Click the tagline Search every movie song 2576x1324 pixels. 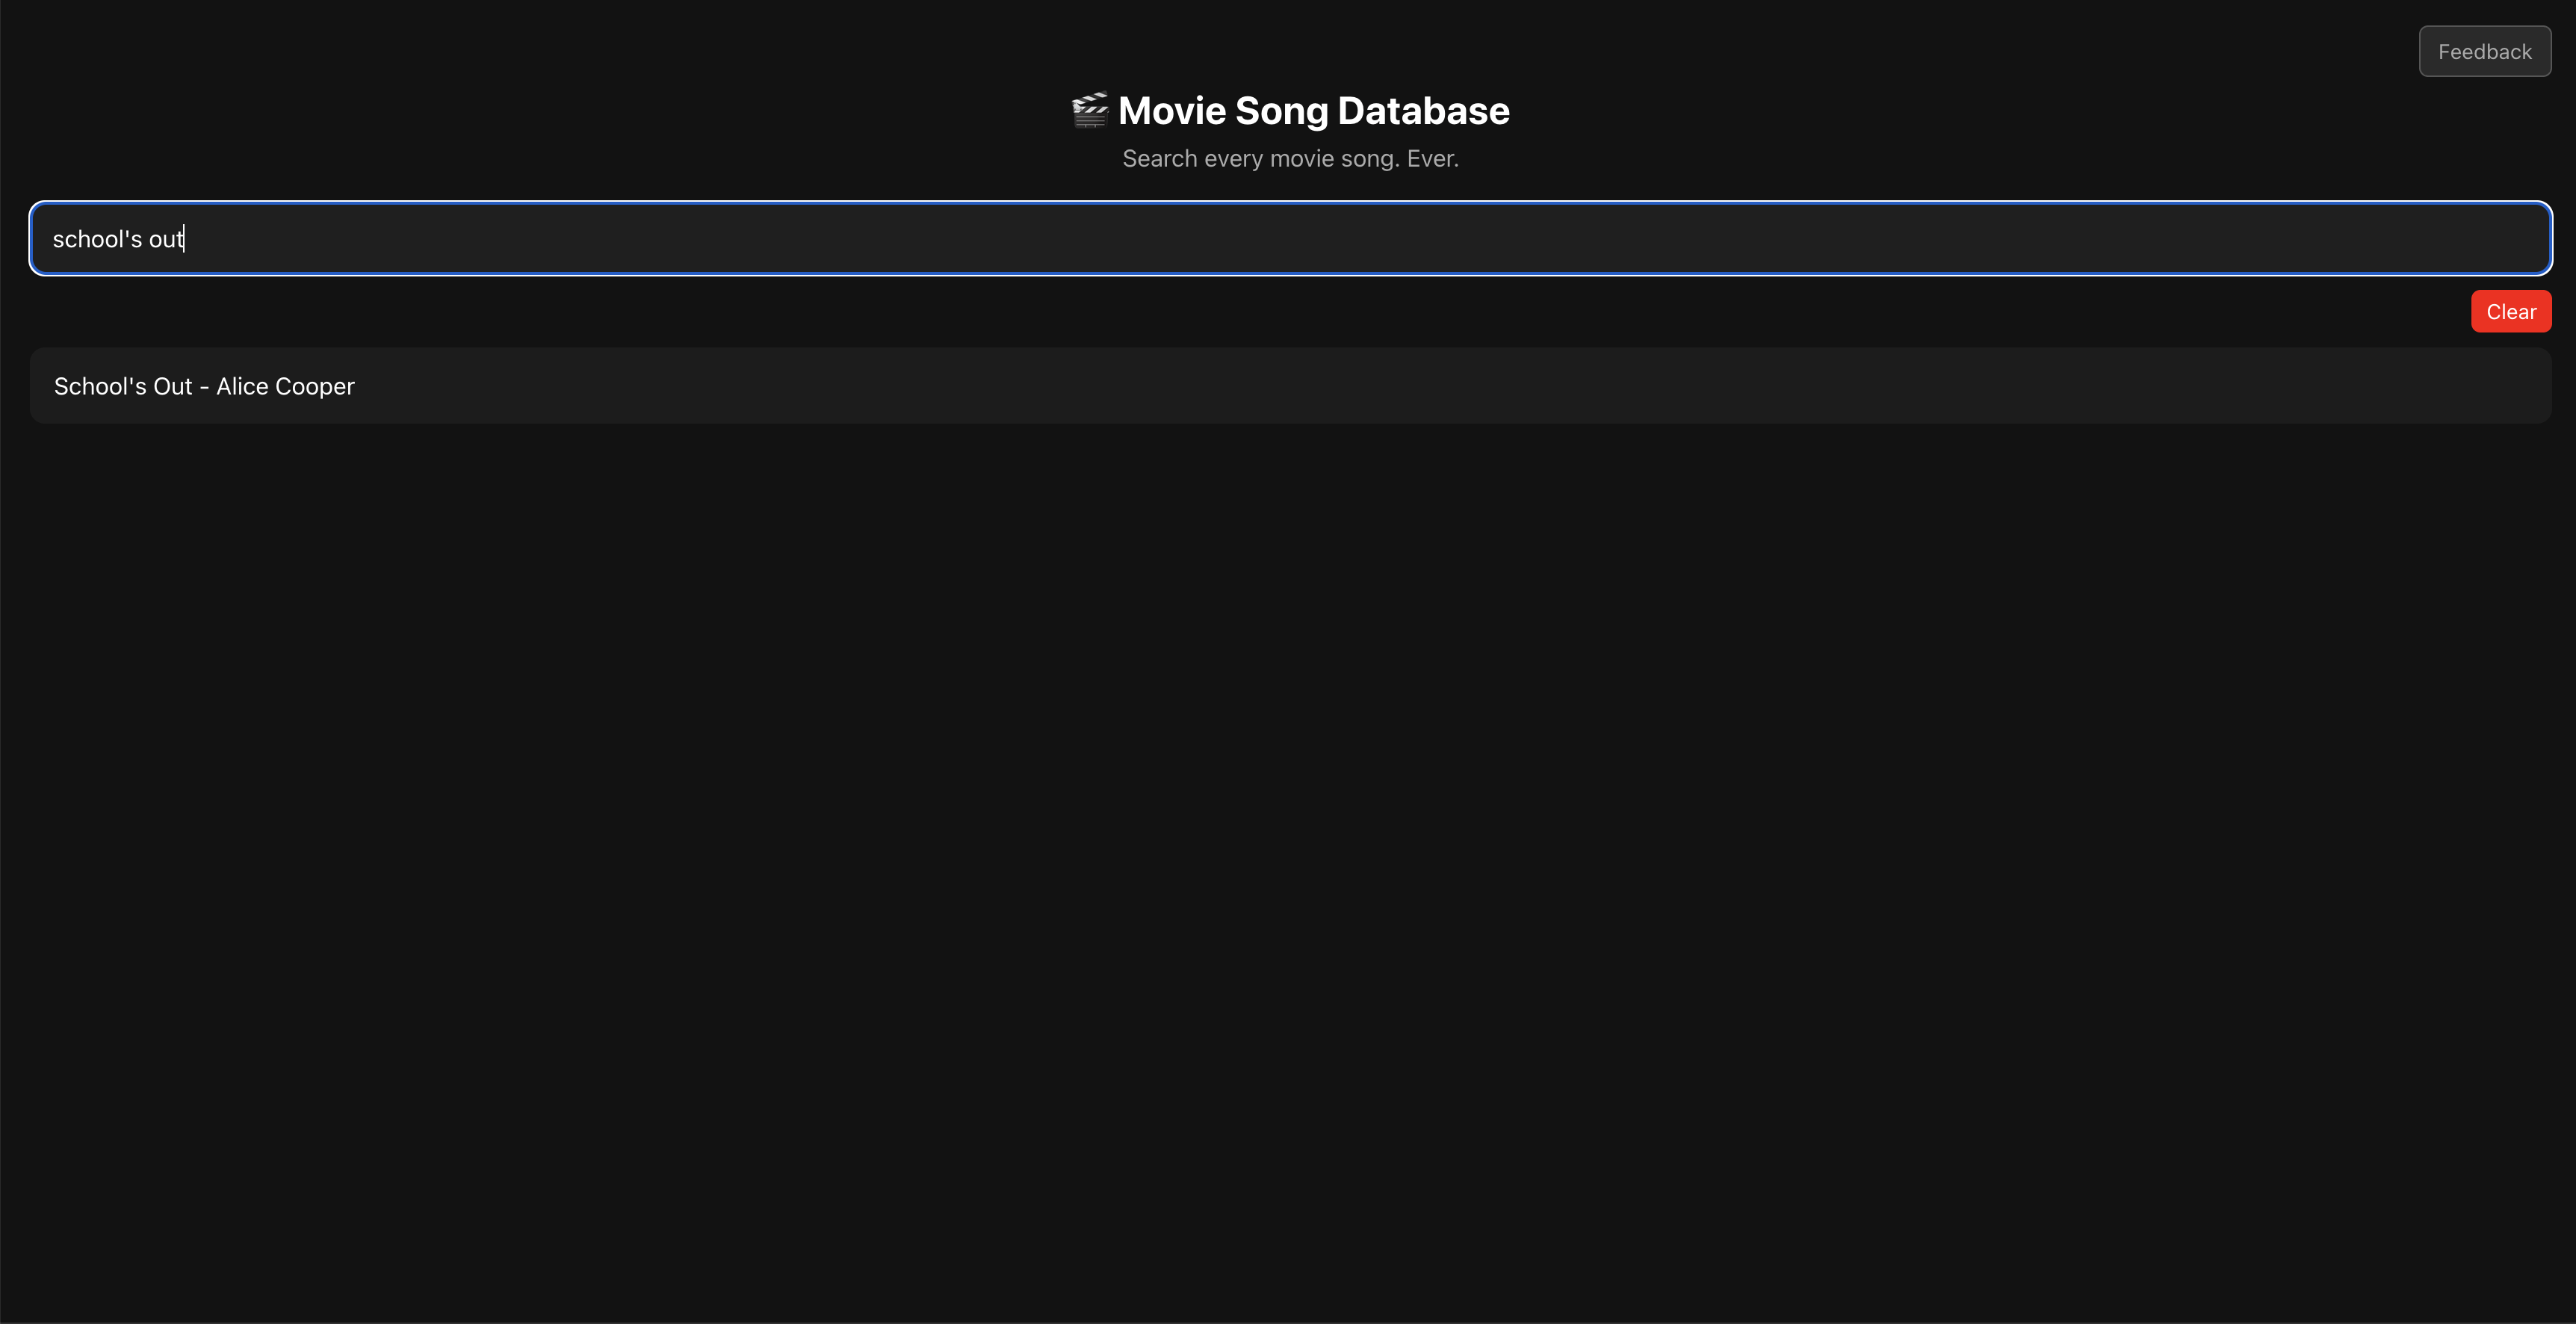click(x=1290, y=158)
